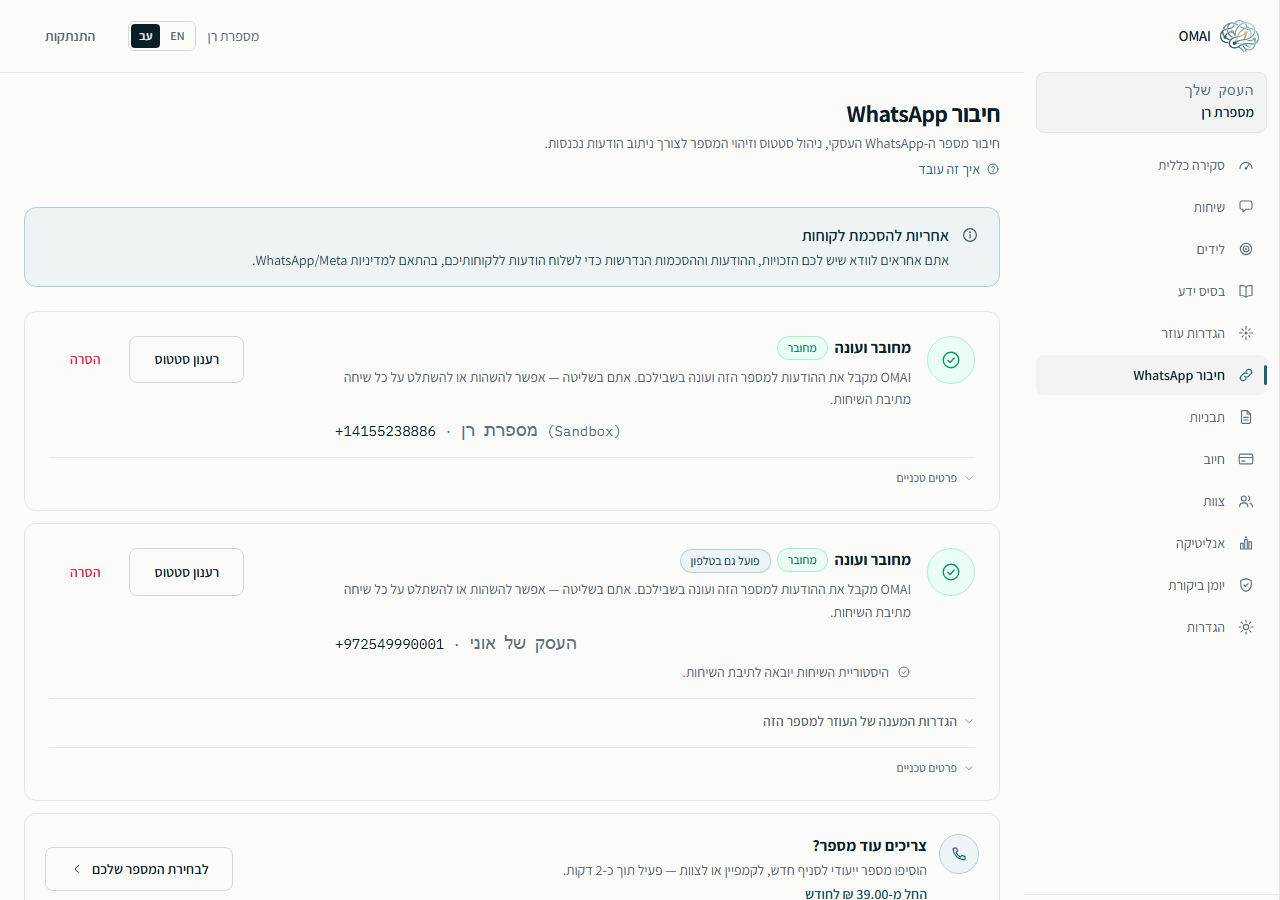Click the check icon beside היסטוריית השיחות
The height and width of the screenshot is (900, 1280).
click(x=904, y=672)
